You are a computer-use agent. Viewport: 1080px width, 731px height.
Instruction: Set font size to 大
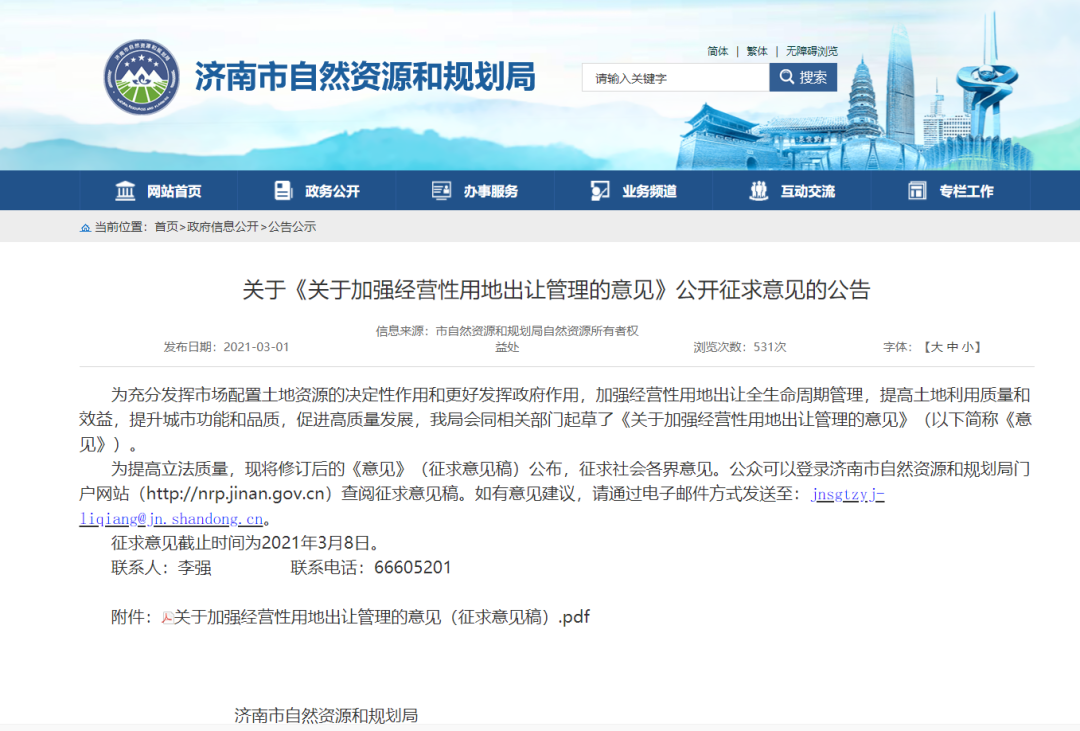point(936,347)
